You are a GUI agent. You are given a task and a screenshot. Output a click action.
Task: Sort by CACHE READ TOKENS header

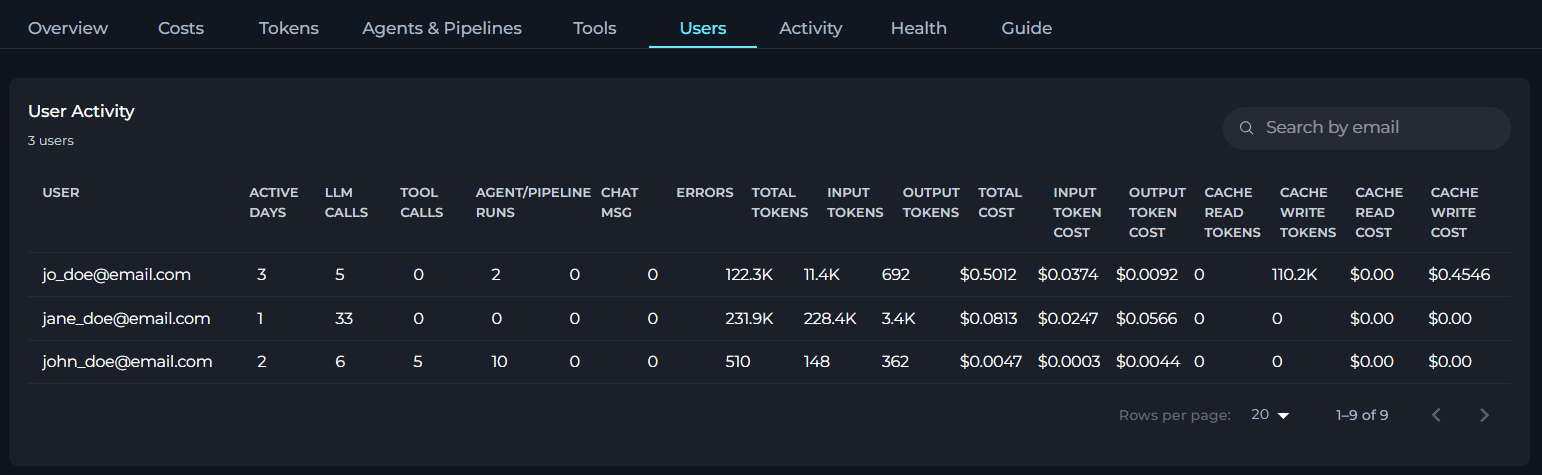tap(1232, 212)
